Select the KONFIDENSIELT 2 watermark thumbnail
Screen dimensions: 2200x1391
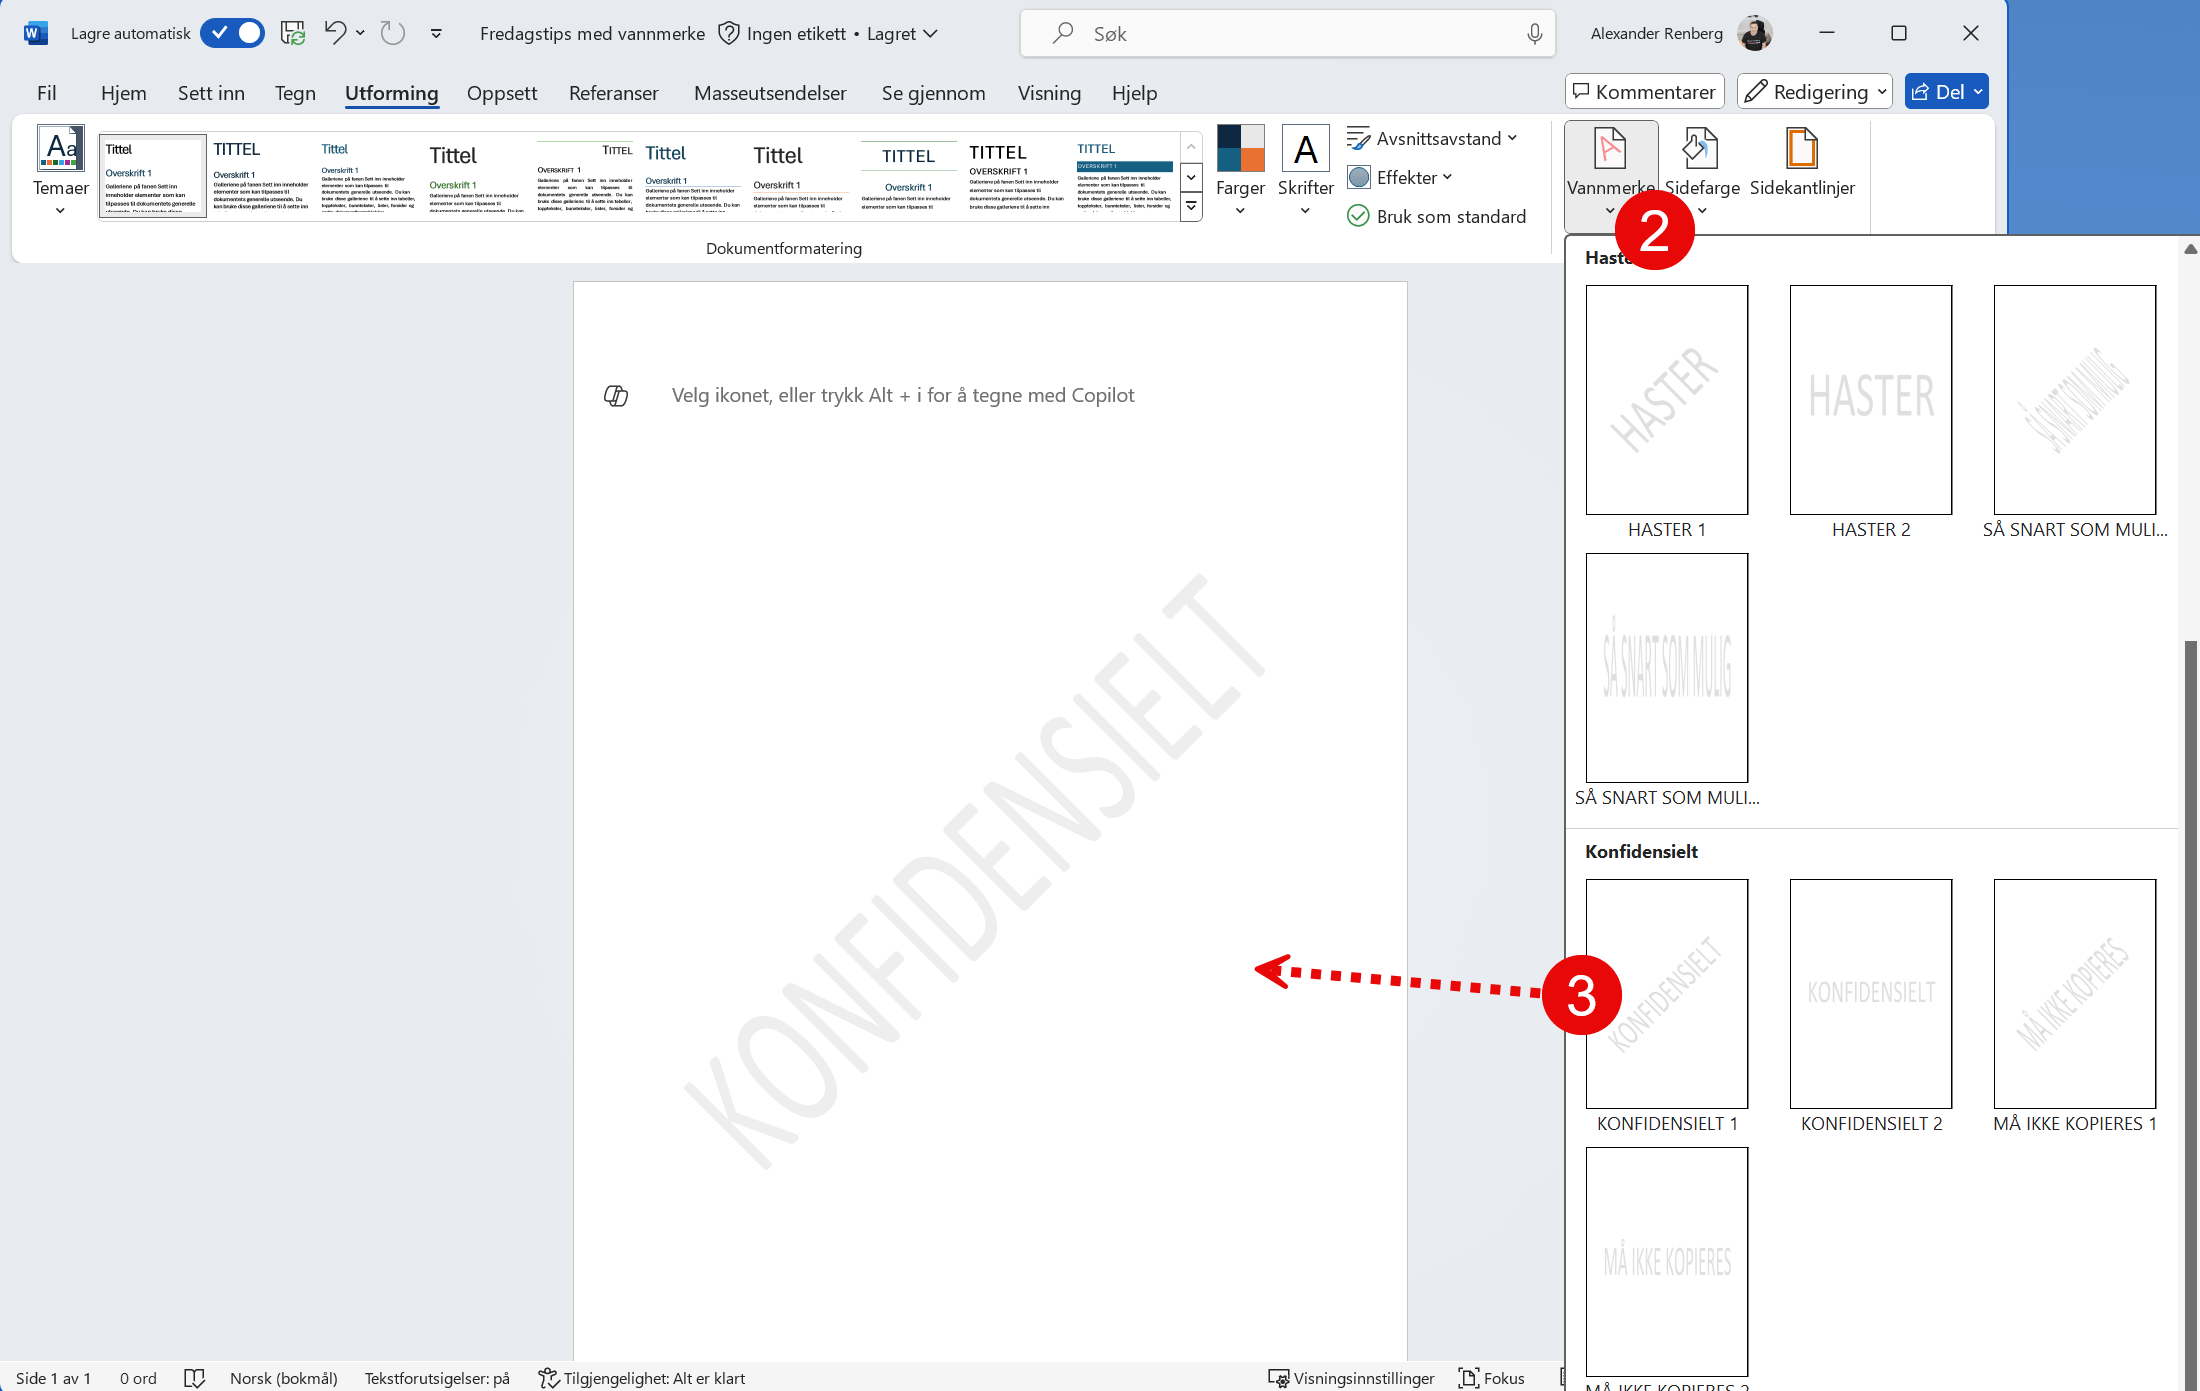point(1870,994)
